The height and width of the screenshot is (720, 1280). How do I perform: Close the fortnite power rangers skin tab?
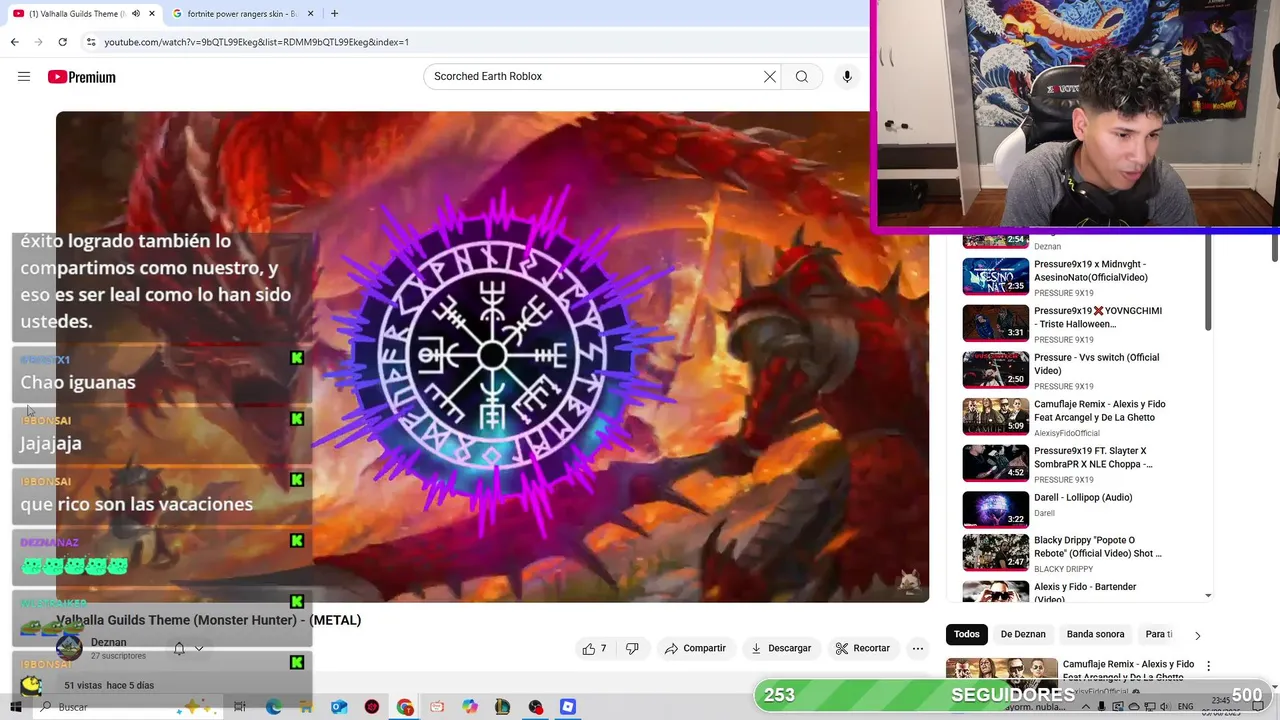pos(311,13)
